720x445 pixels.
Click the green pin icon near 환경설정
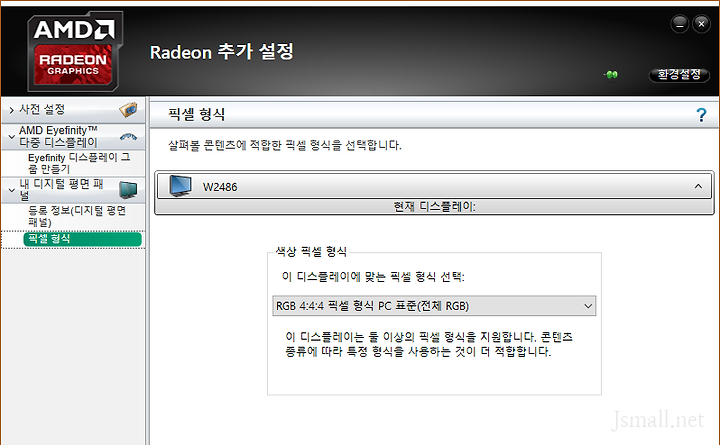pyautogui.click(x=611, y=74)
